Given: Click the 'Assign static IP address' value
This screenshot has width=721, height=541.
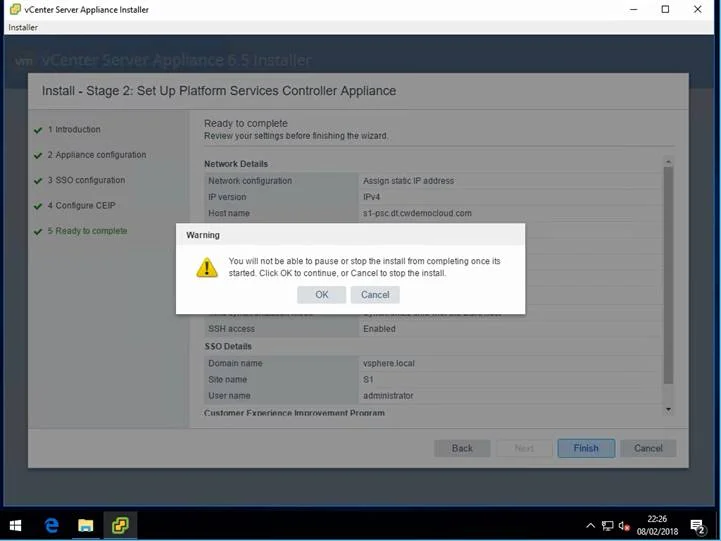Looking at the screenshot, I should point(408,181).
